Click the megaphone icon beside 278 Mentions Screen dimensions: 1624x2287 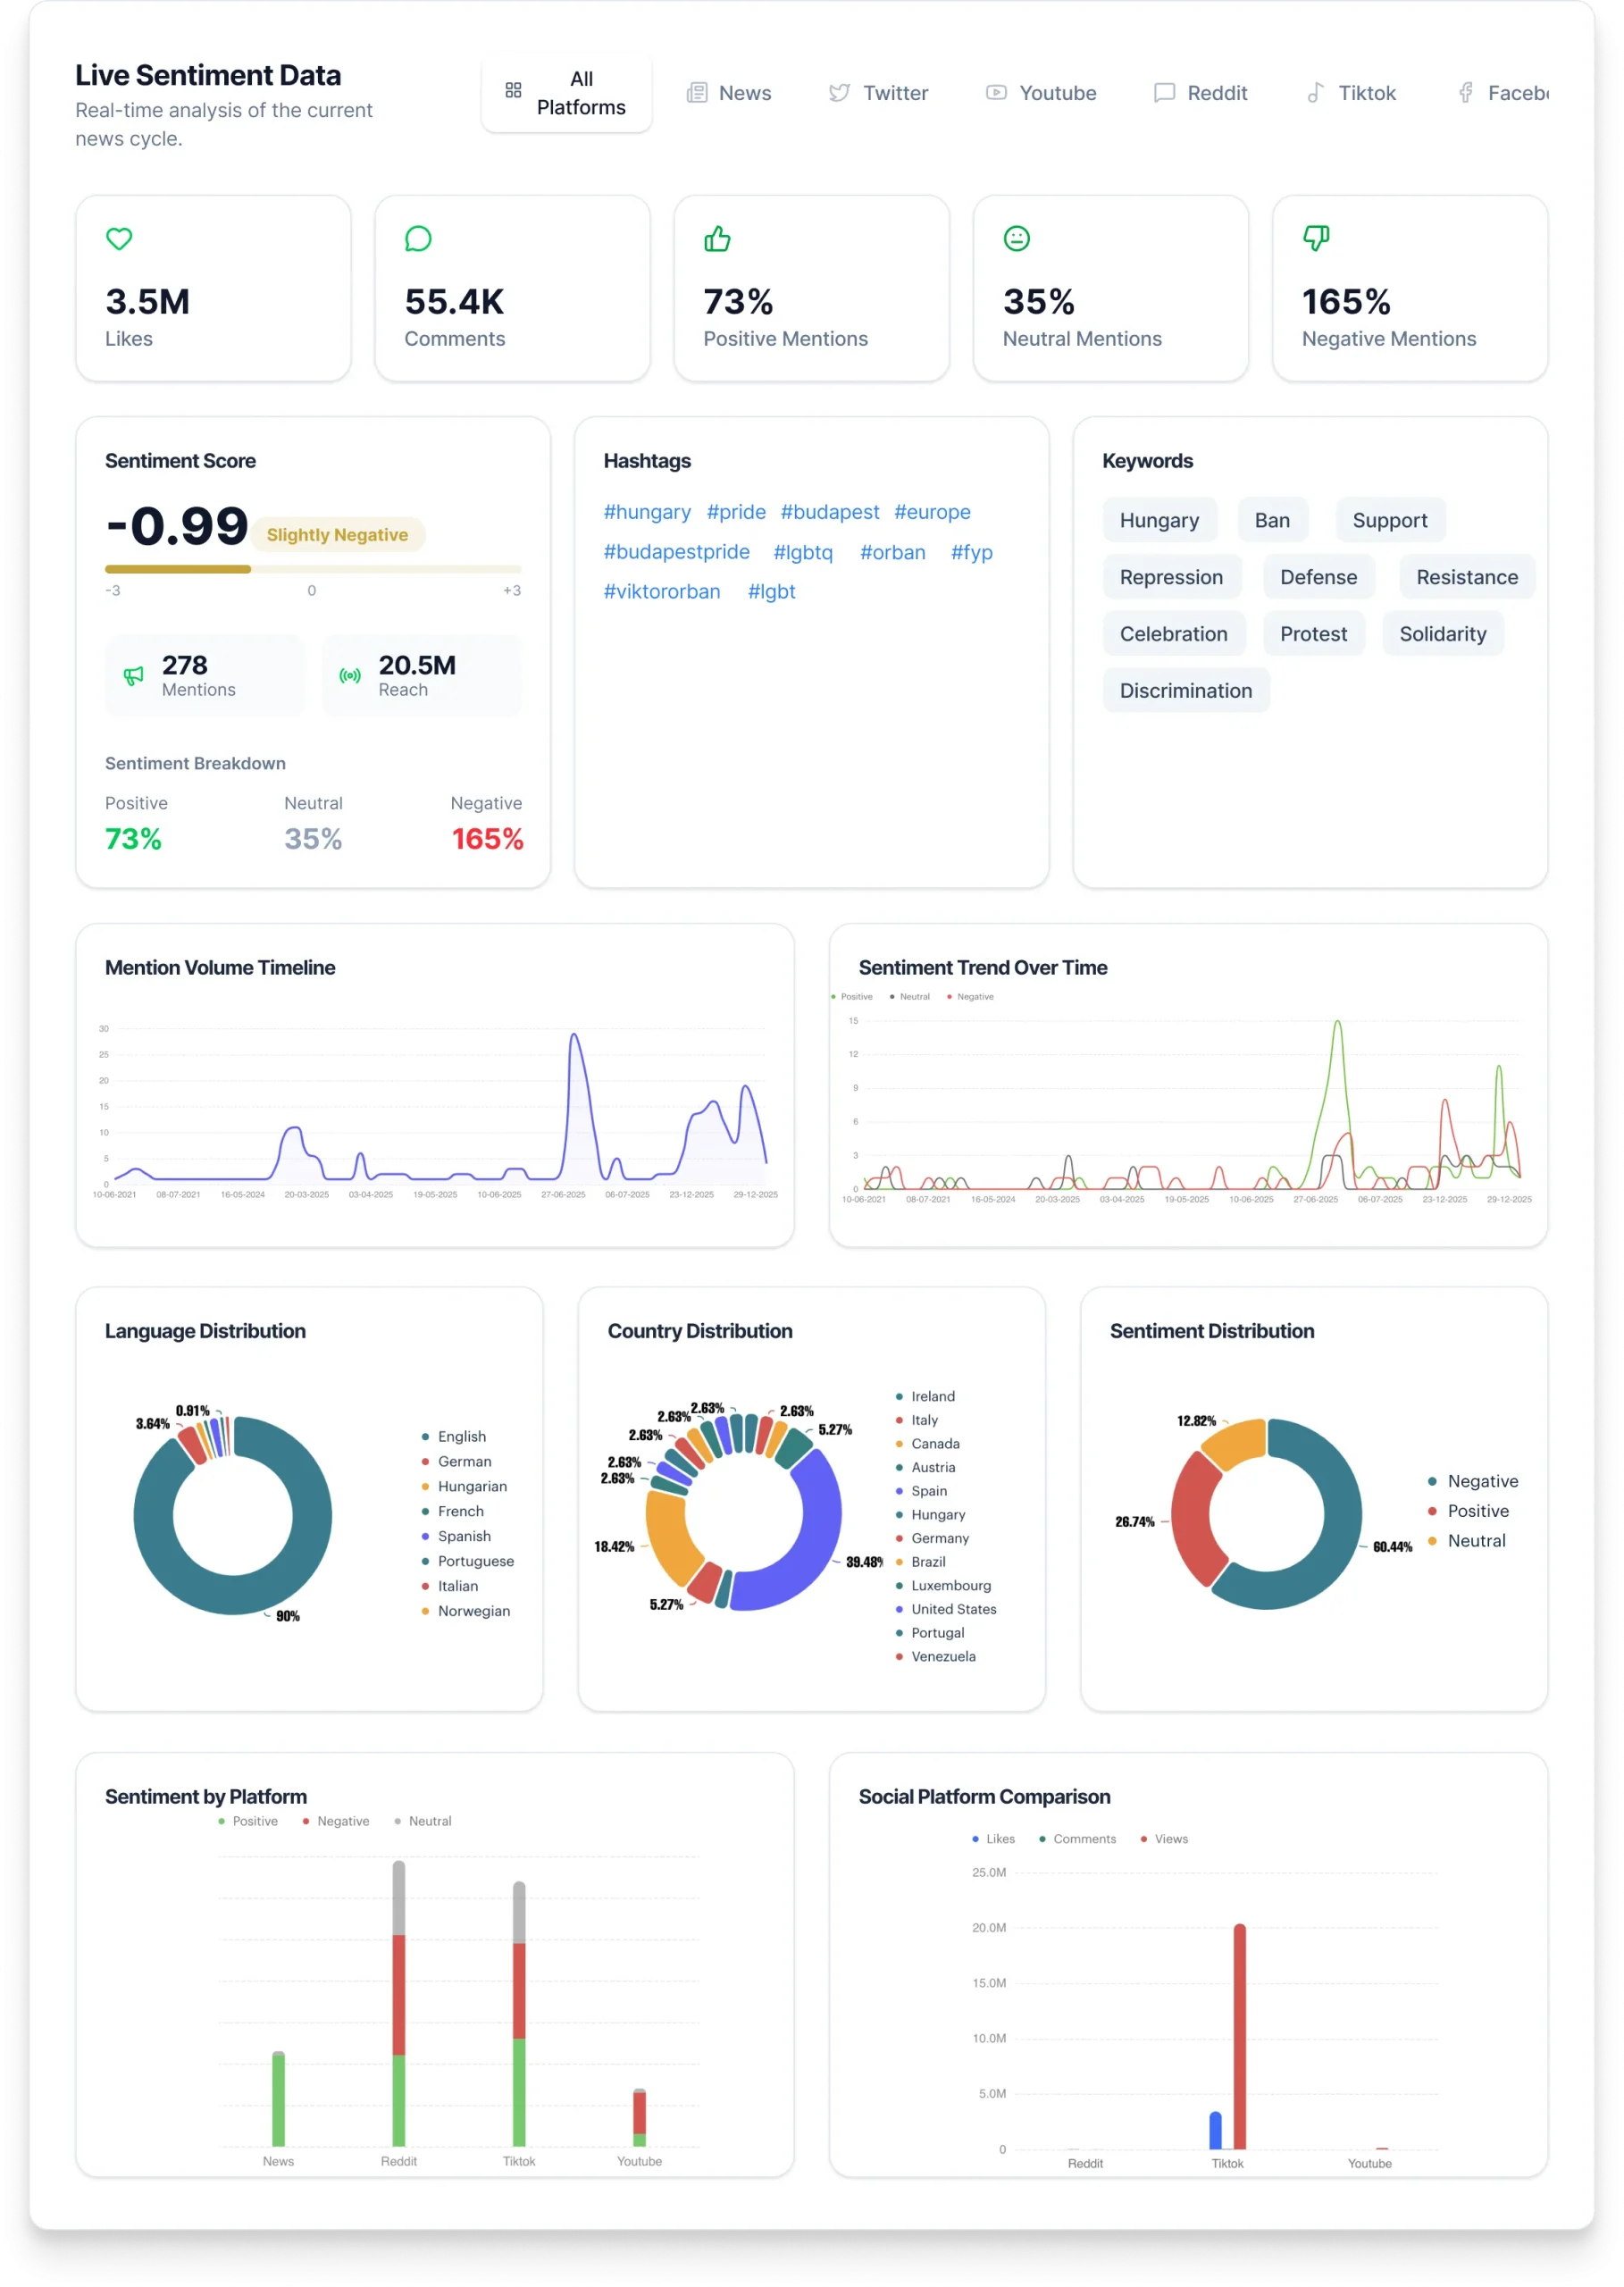133,676
